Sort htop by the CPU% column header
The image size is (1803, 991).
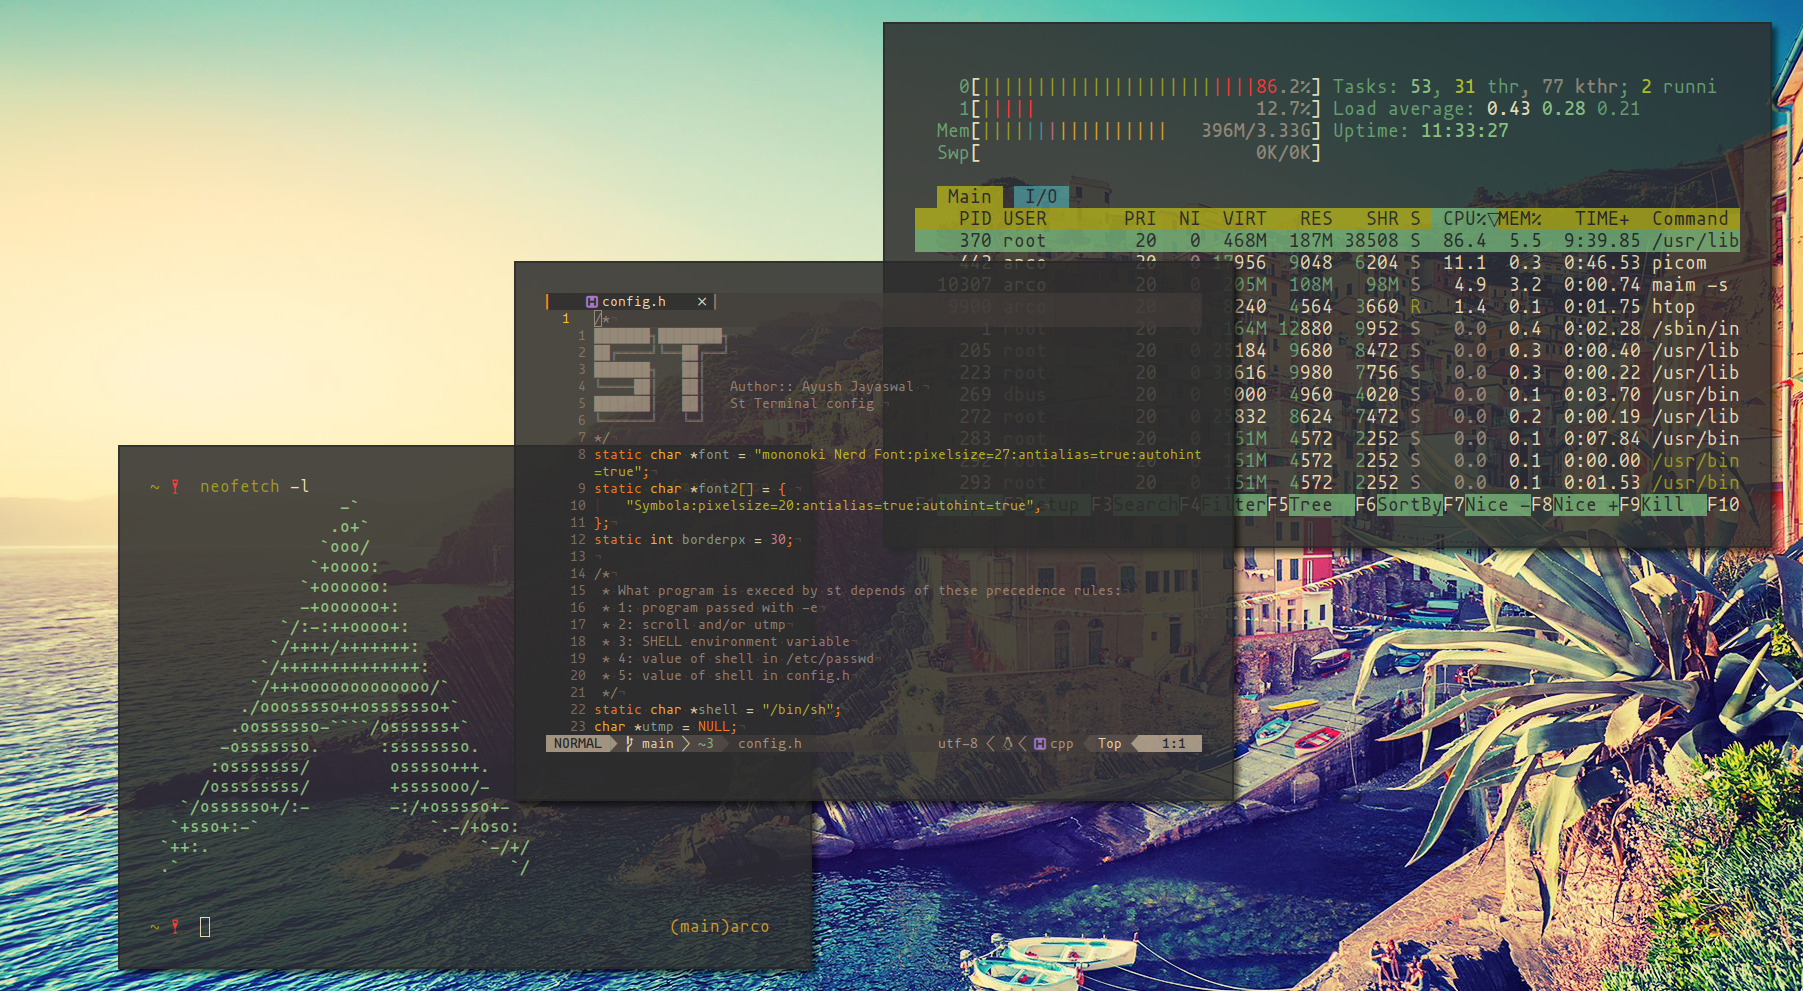[x=1464, y=219]
